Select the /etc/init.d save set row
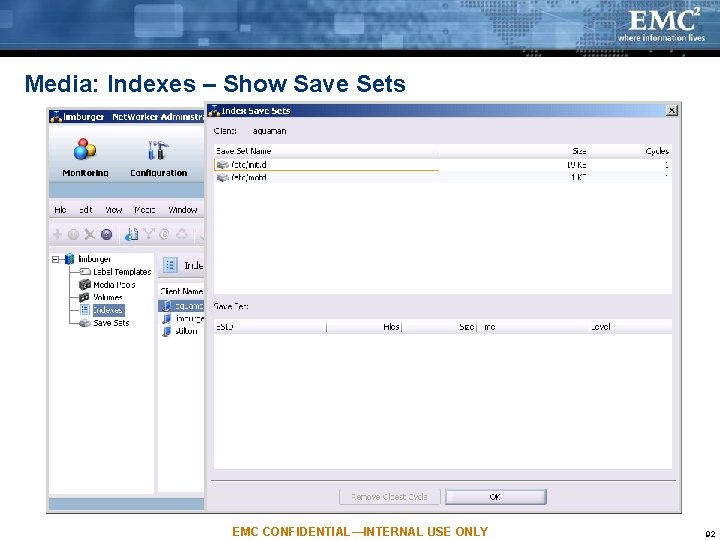 (443, 165)
